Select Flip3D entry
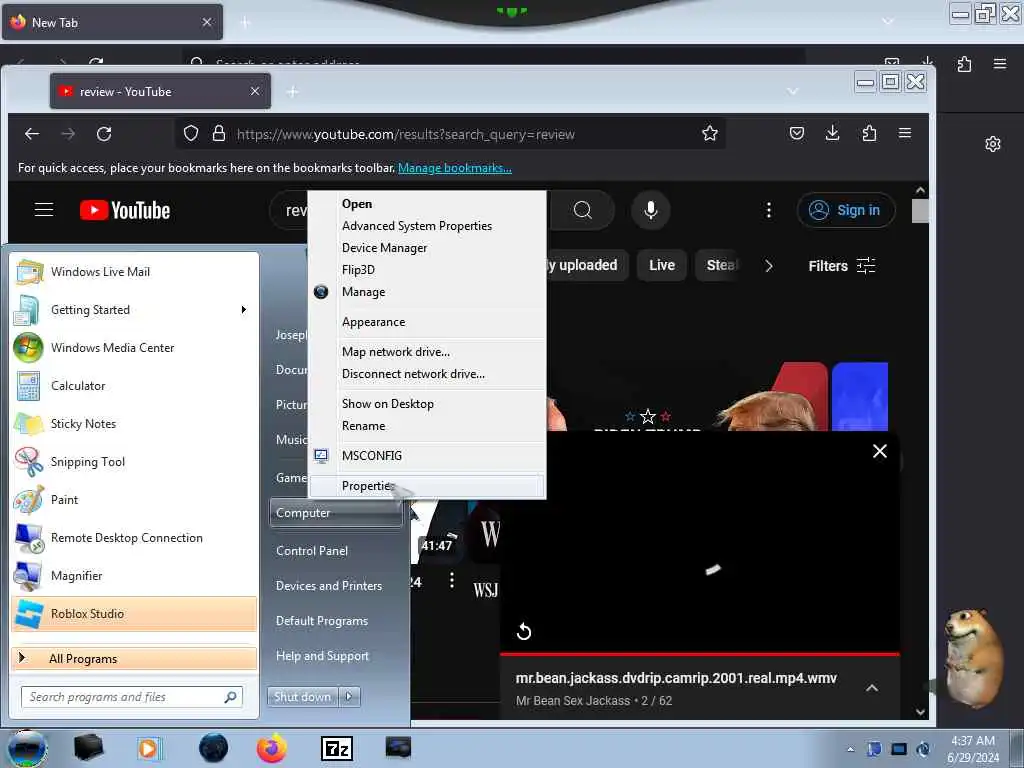Screen dimensions: 1024x768 (426, 270)
